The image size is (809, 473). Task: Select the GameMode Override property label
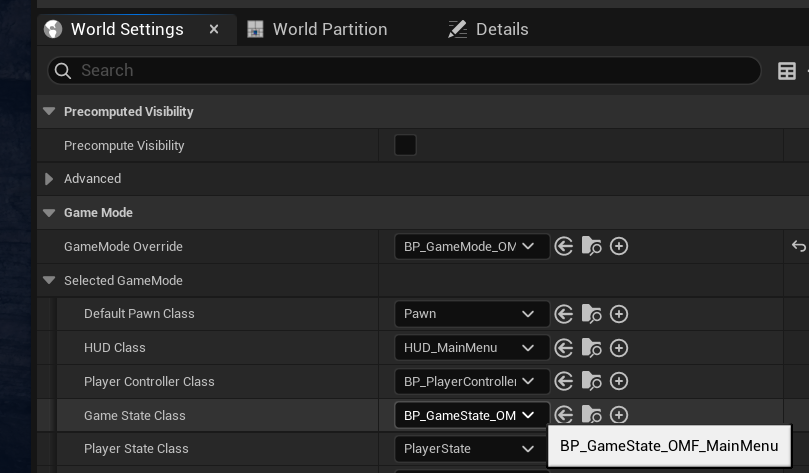123,247
